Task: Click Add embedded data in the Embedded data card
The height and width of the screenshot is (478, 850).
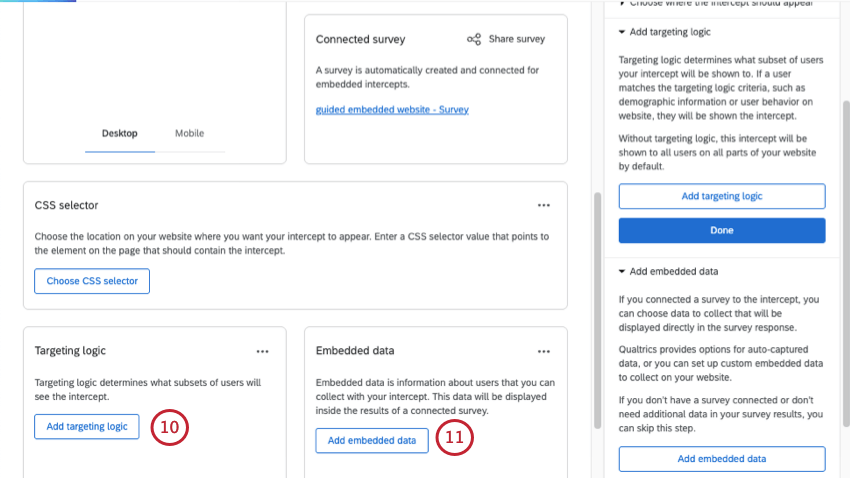Action: click(372, 440)
